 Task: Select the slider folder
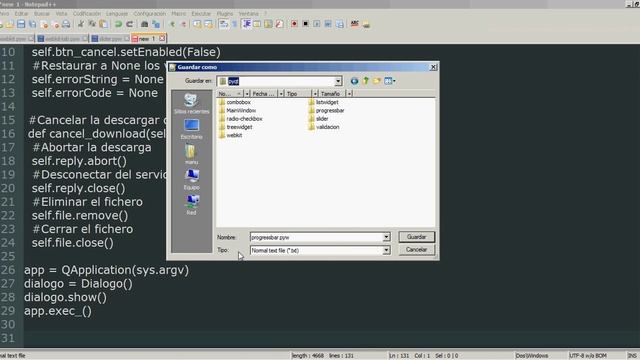[x=318, y=118]
